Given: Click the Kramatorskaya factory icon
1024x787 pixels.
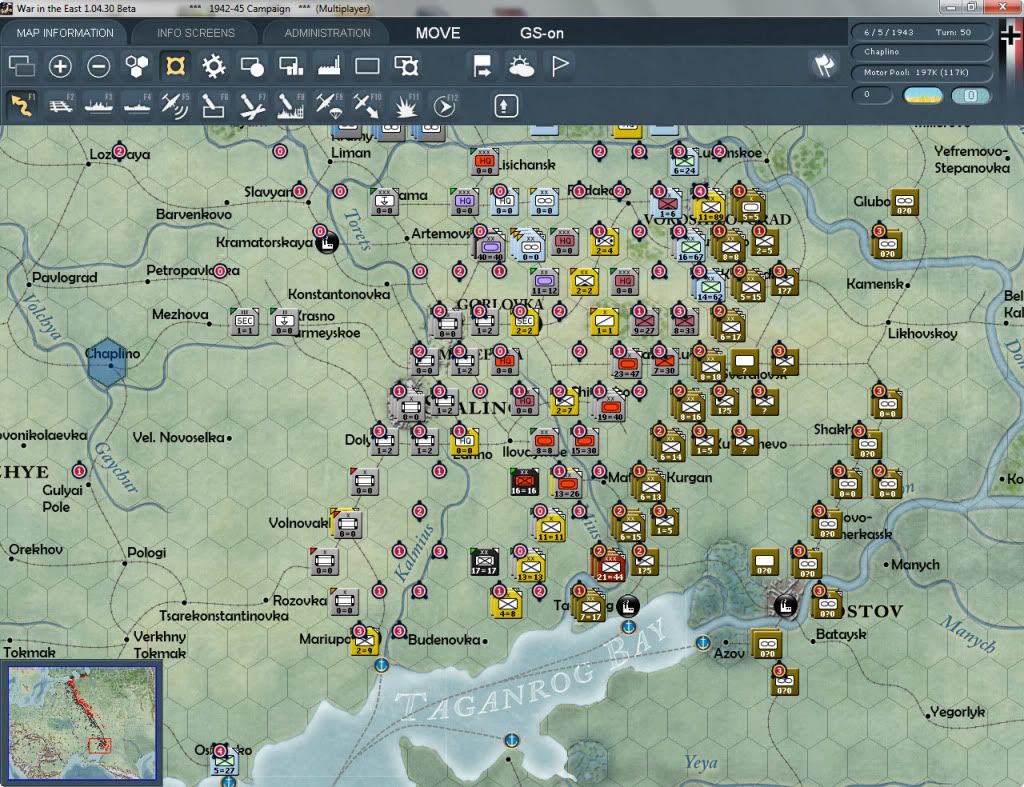Looking at the screenshot, I should pyautogui.click(x=327, y=243).
